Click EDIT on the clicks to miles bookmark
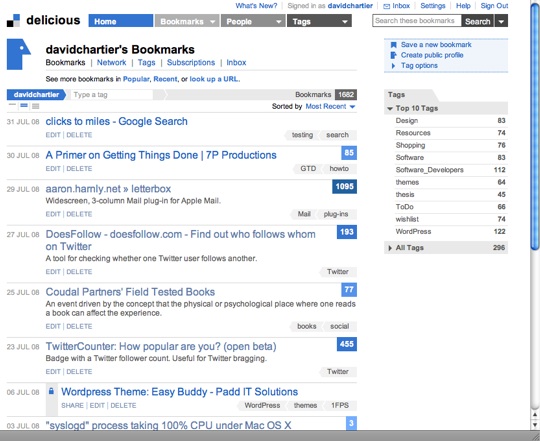Screen dimensions: 540x441 (53, 135)
